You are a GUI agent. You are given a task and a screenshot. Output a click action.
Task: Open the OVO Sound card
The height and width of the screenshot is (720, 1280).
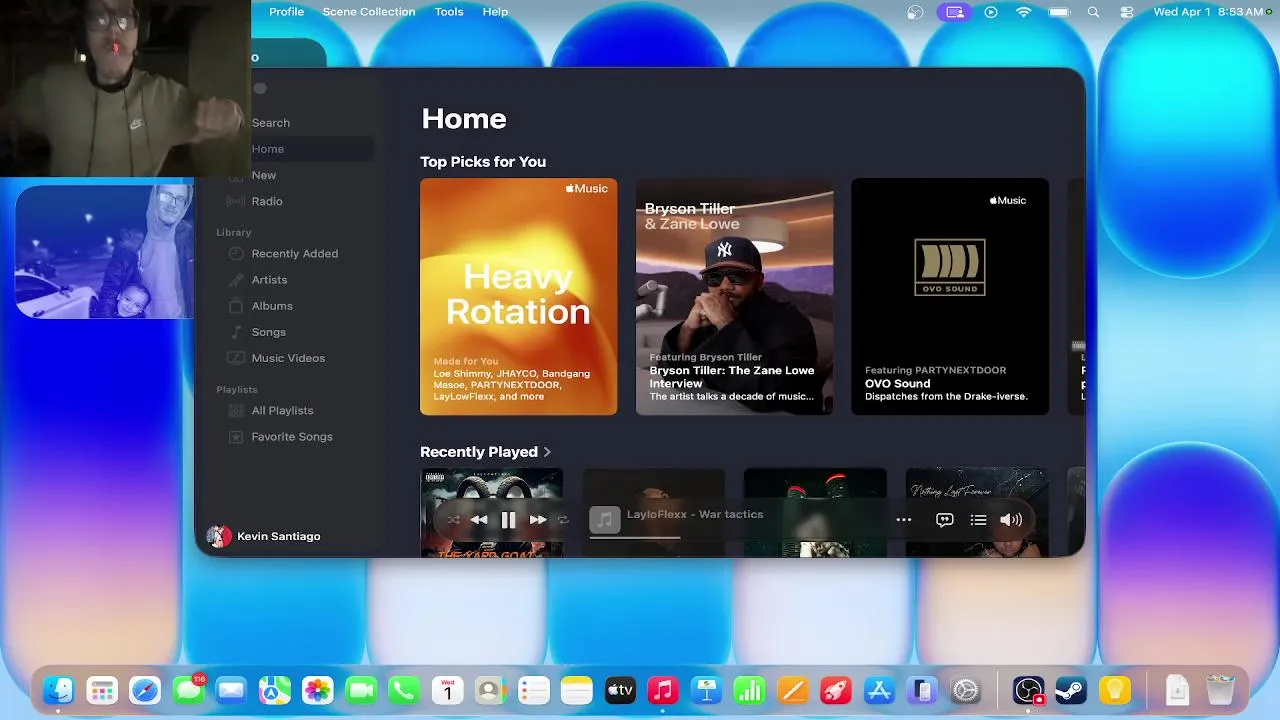click(950, 296)
